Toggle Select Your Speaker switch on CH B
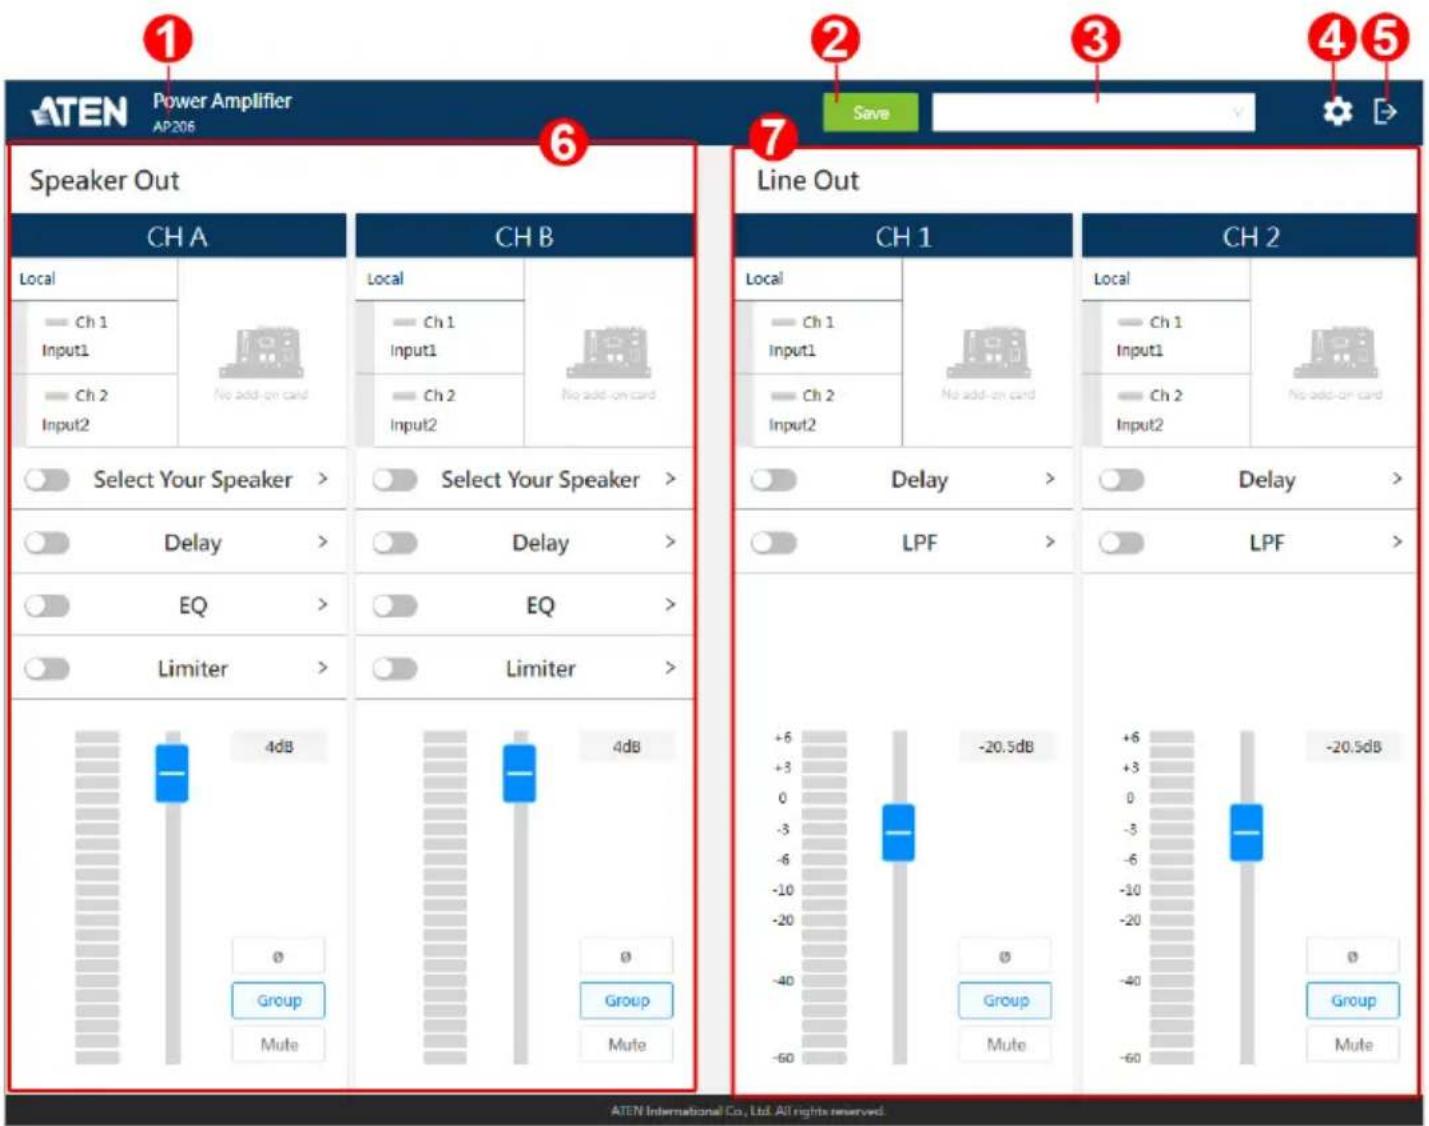Viewport: 1429px width, 1126px height. pyautogui.click(x=395, y=480)
